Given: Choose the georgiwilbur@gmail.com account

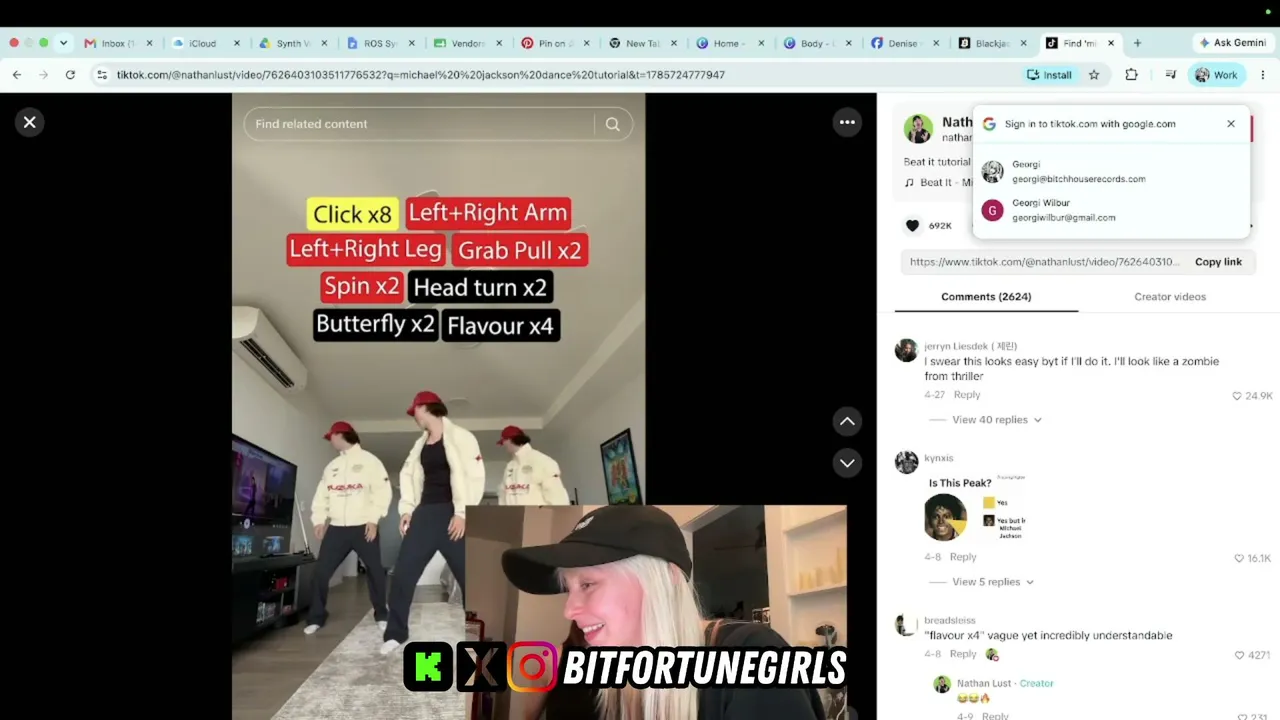Looking at the screenshot, I should point(1111,210).
